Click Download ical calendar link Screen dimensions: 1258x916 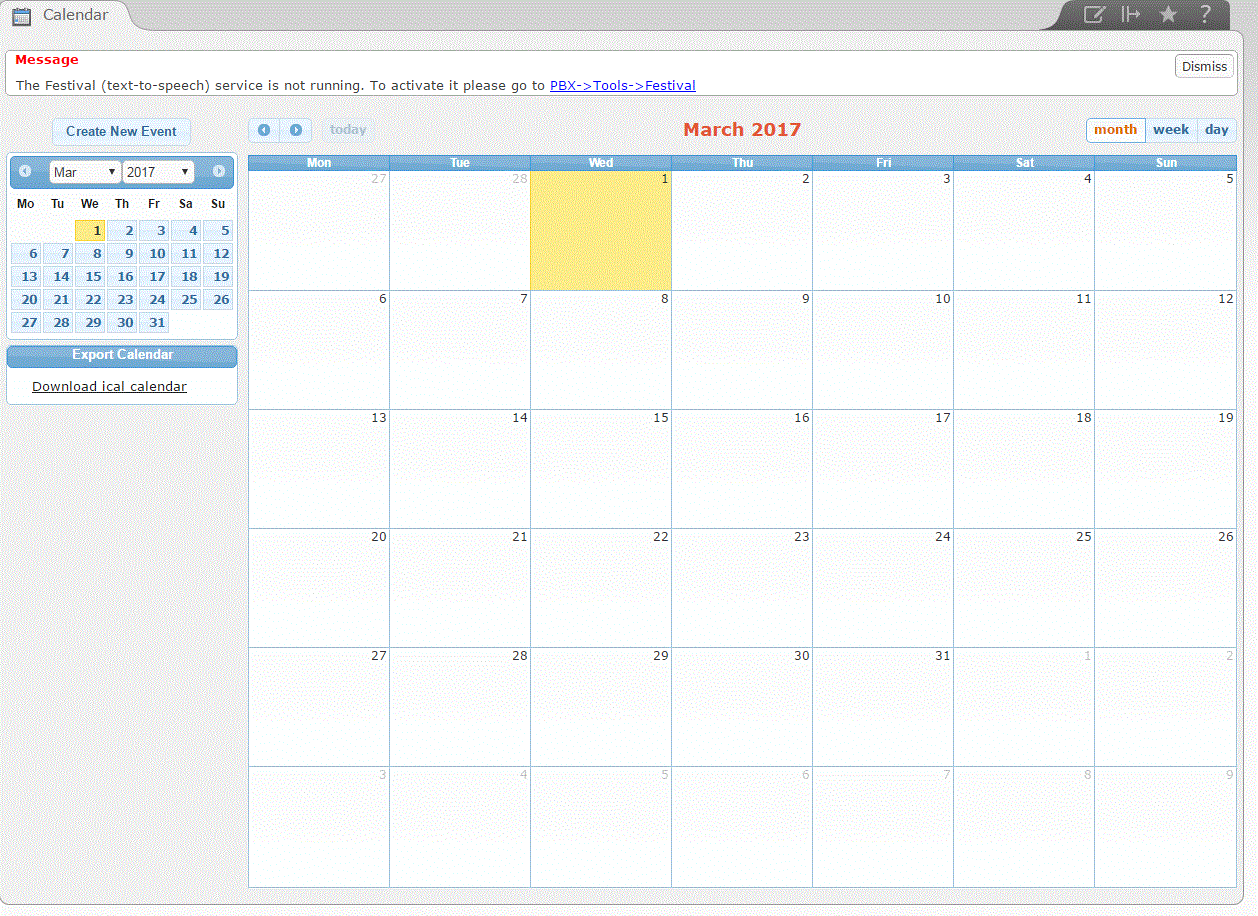click(x=109, y=386)
